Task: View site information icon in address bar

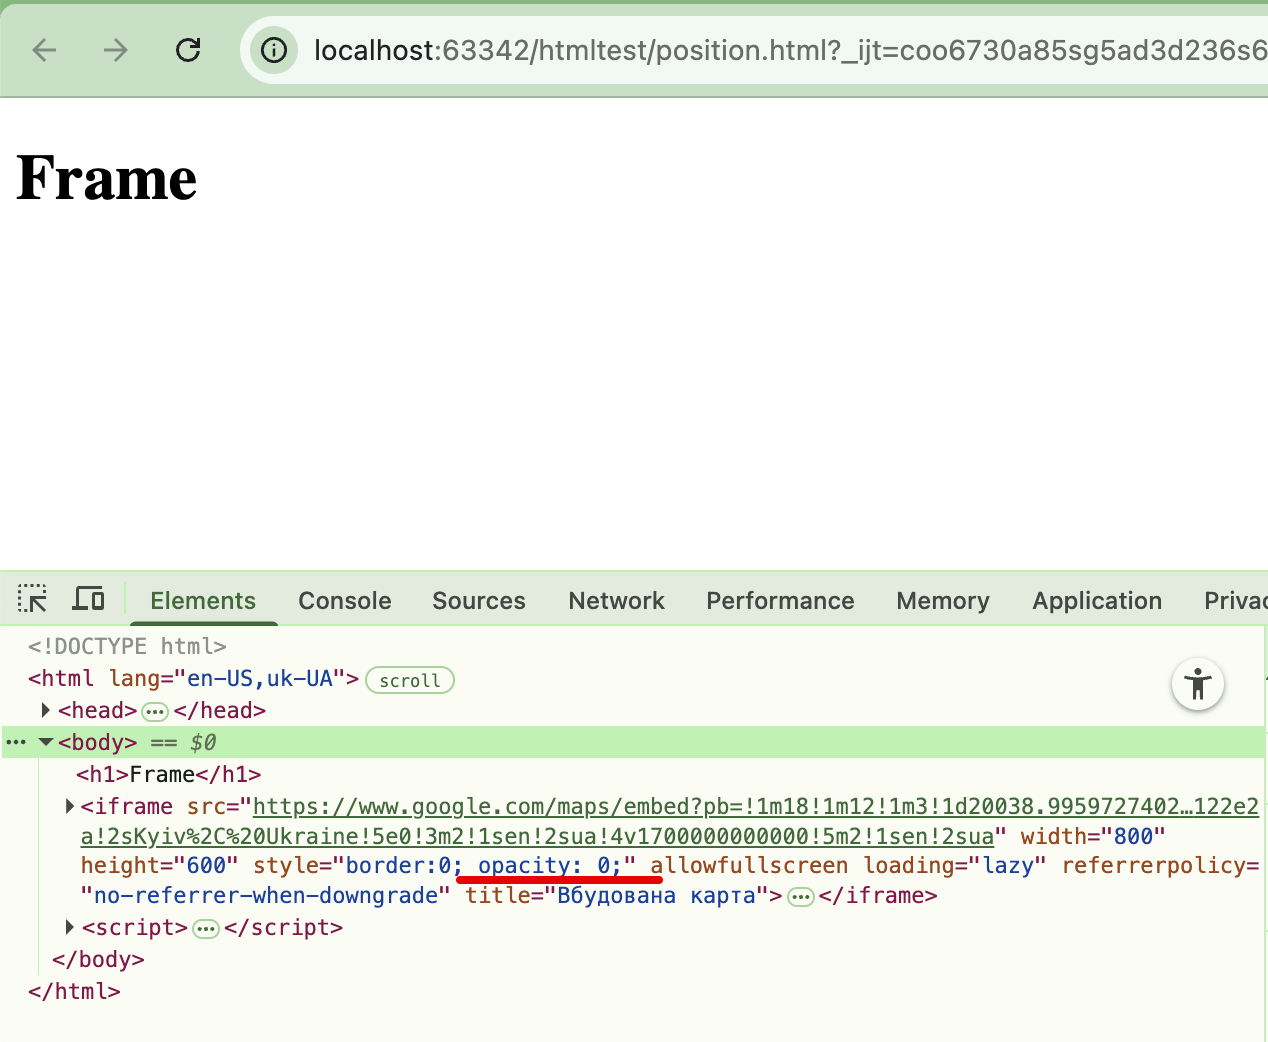Action: 274,50
